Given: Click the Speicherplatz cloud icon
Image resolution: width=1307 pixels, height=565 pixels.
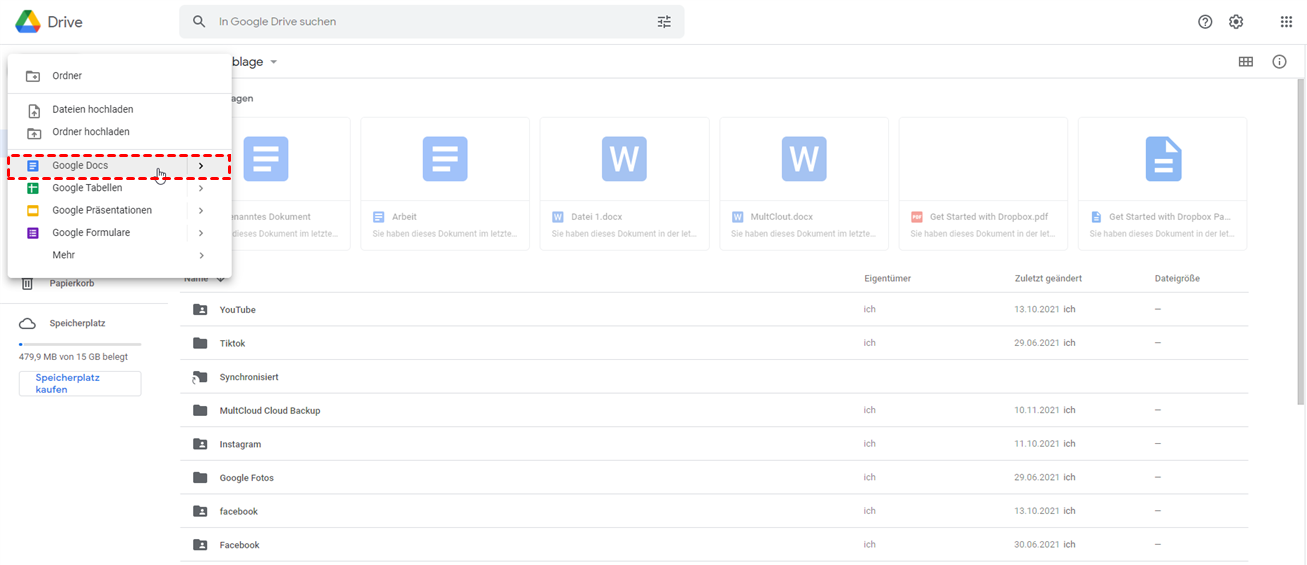Looking at the screenshot, I should [x=27, y=324].
